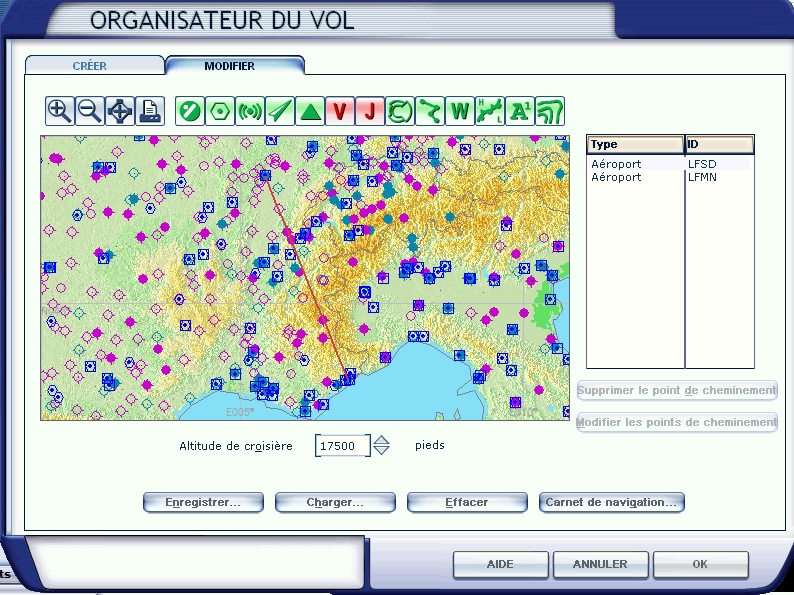794x595 pixels.
Task: Clear the plan with Effacer
Action: point(467,502)
